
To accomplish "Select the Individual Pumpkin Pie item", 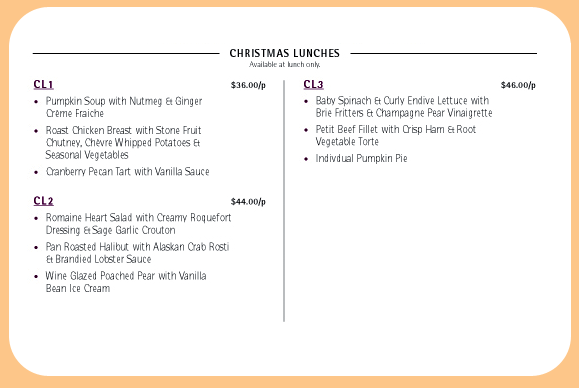I will click(361, 158).
